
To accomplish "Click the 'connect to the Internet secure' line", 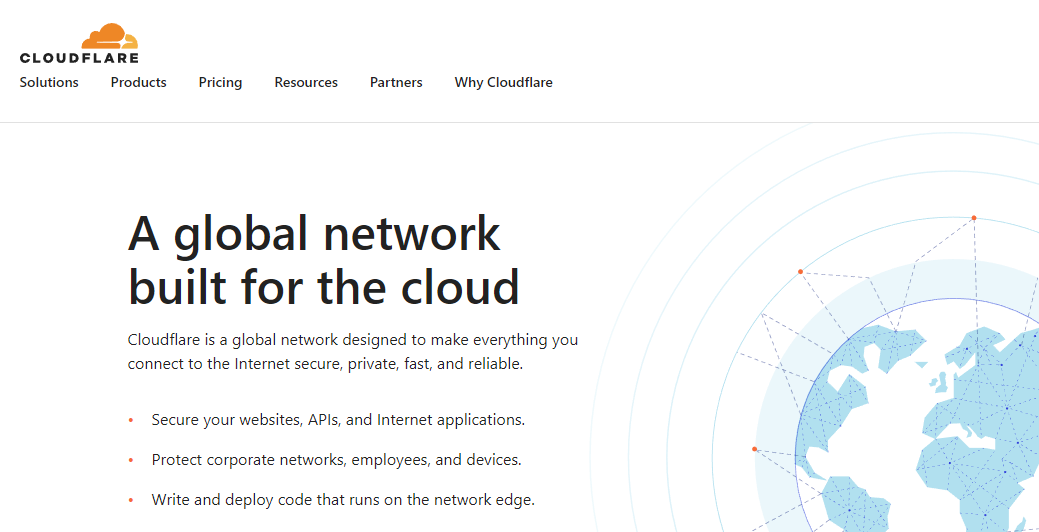I will pyautogui.click(x=325, y=364).
